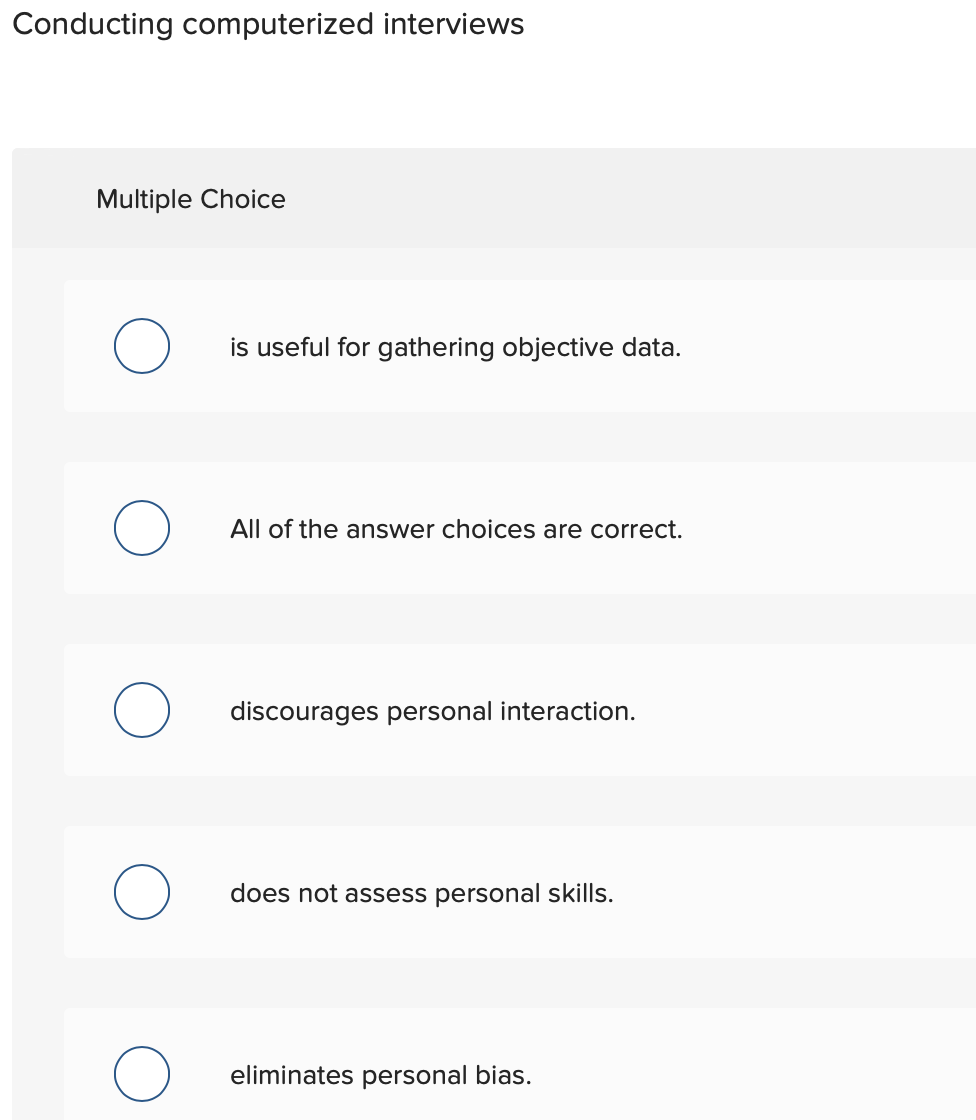Click the answer text 'is useful for gathering objective data'
The image size is (976, 1120).
click(x=455, y=347)
